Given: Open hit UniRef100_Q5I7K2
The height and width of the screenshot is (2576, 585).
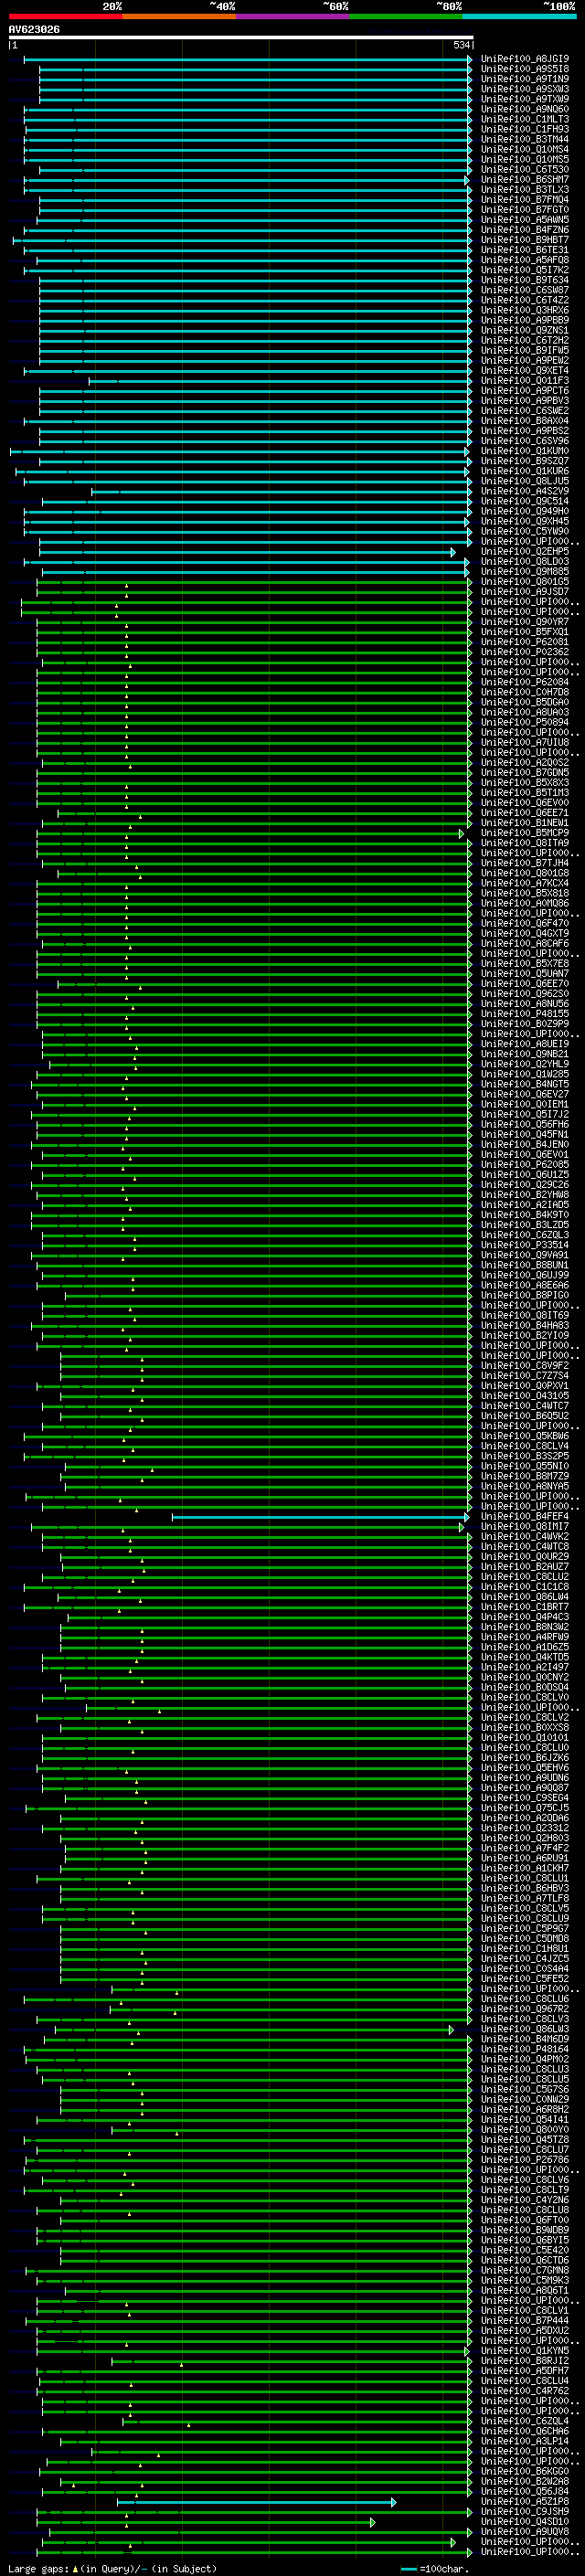Looking at the screenshot, I should [525, 270].
